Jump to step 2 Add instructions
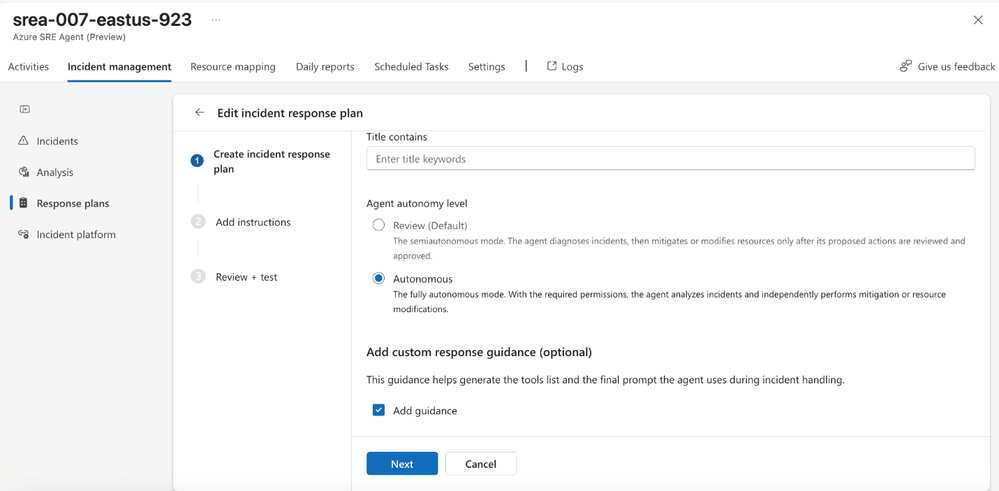Screen dimensions: 999x491 pos(252,222)
